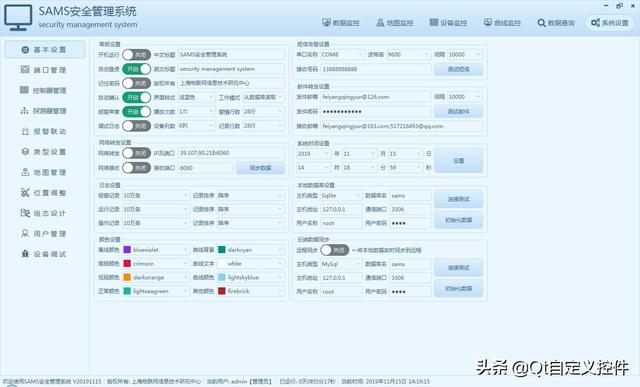Open 组态设计 via its sidebar icon
640x387 pixels.
tap(25, 213)
